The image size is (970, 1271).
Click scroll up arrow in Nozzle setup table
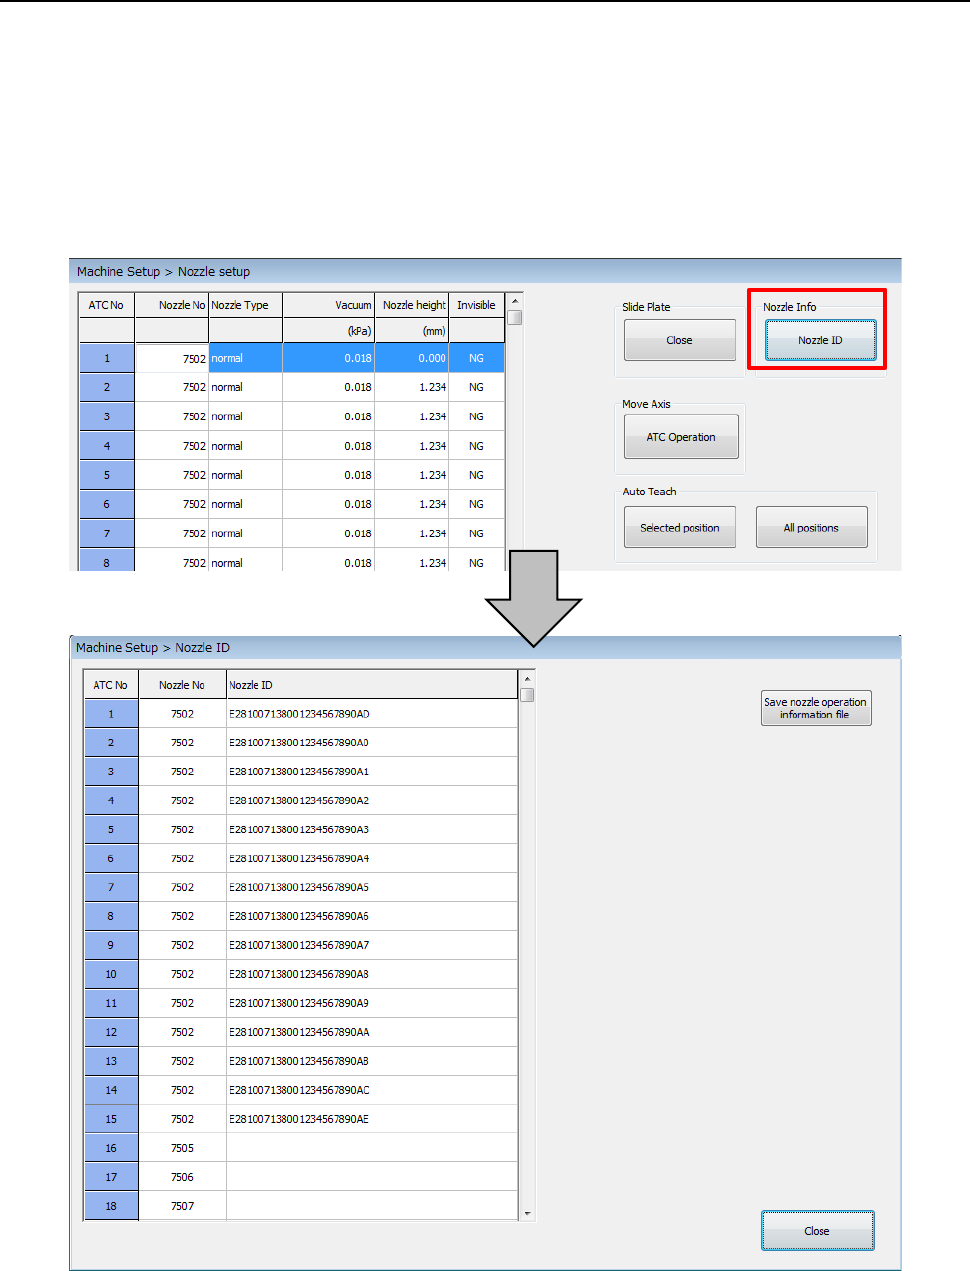[515, 301]
